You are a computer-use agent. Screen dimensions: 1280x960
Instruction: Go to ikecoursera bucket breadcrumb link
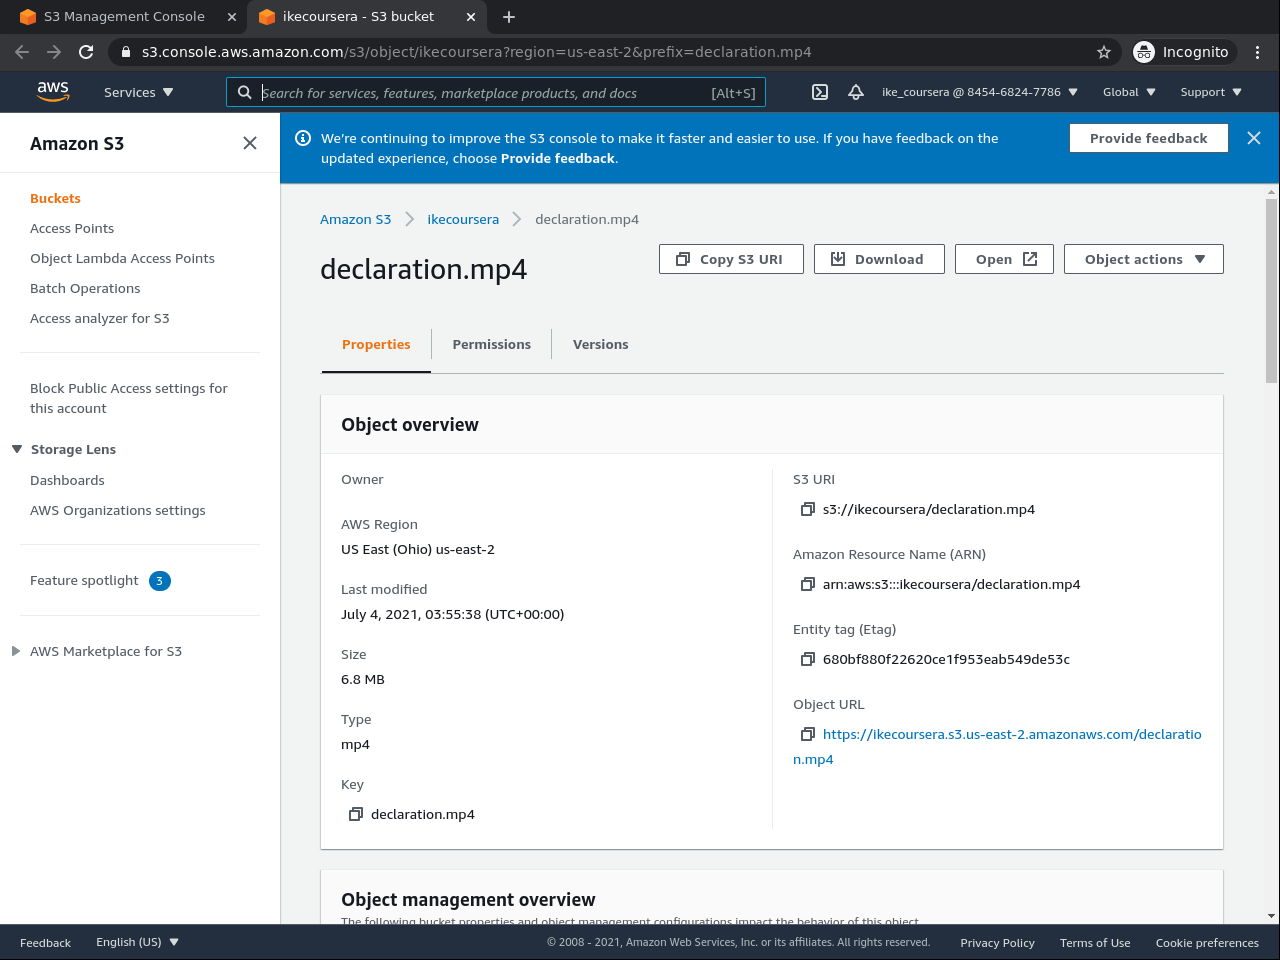click(463, 219)
